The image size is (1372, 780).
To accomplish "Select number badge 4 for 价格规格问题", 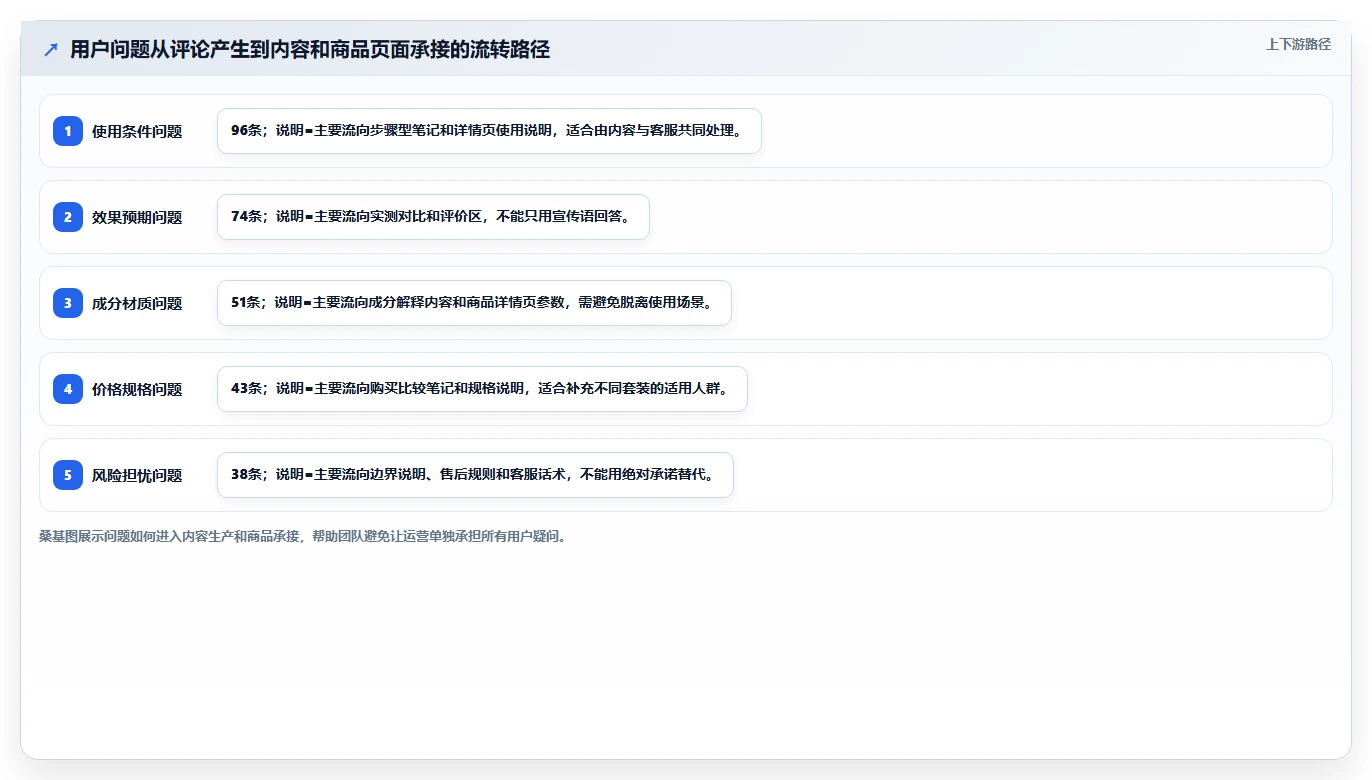I will 68,389.
